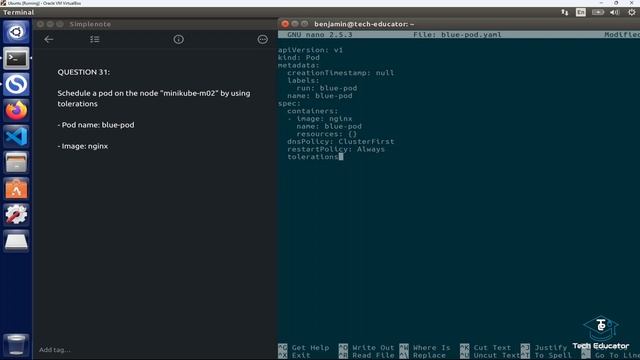Click the Terminal label in top panel
This screenshot has width=640, height=360.
click(18, 12)
